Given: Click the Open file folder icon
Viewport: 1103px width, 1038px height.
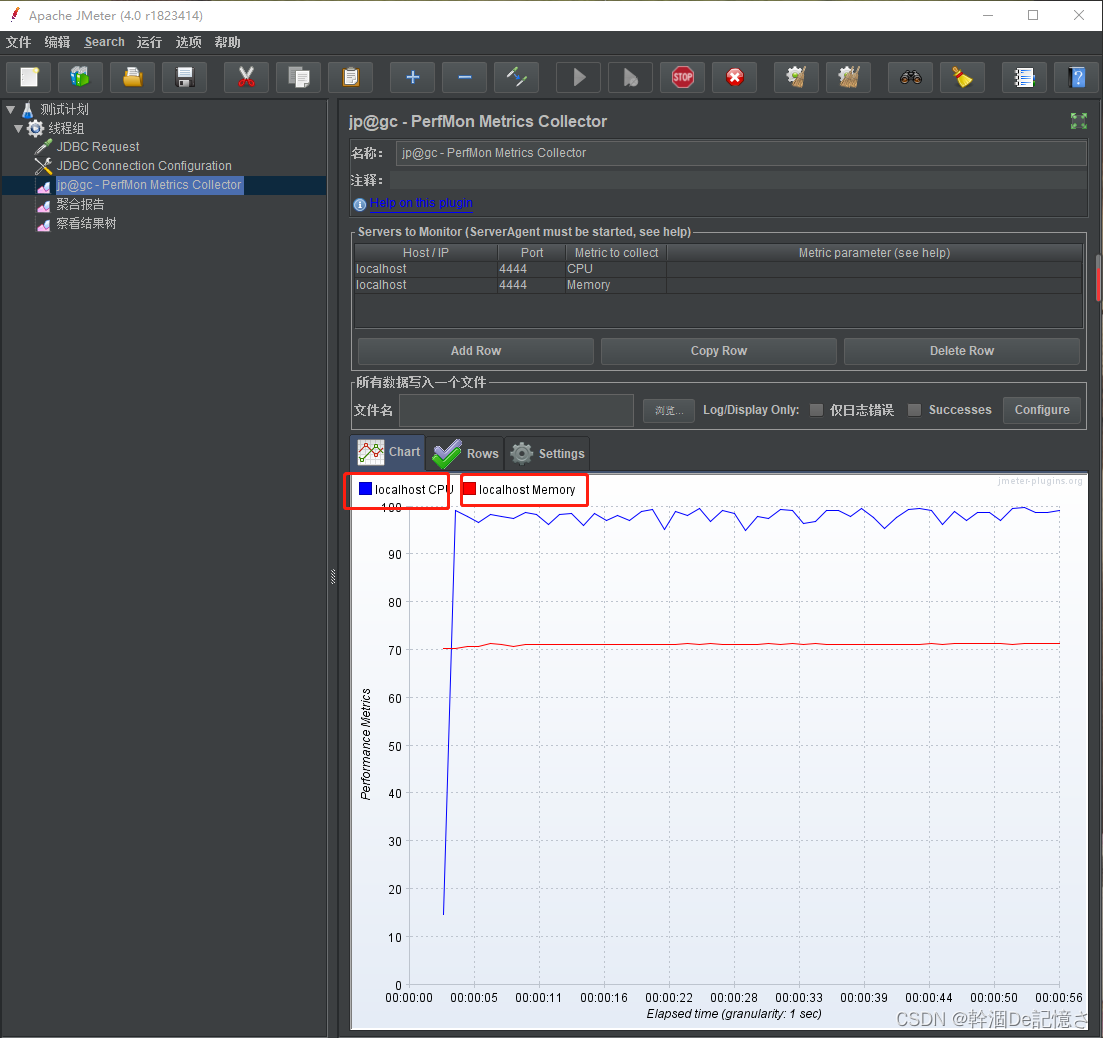Looking at the screenshot, I should [132, 77].
